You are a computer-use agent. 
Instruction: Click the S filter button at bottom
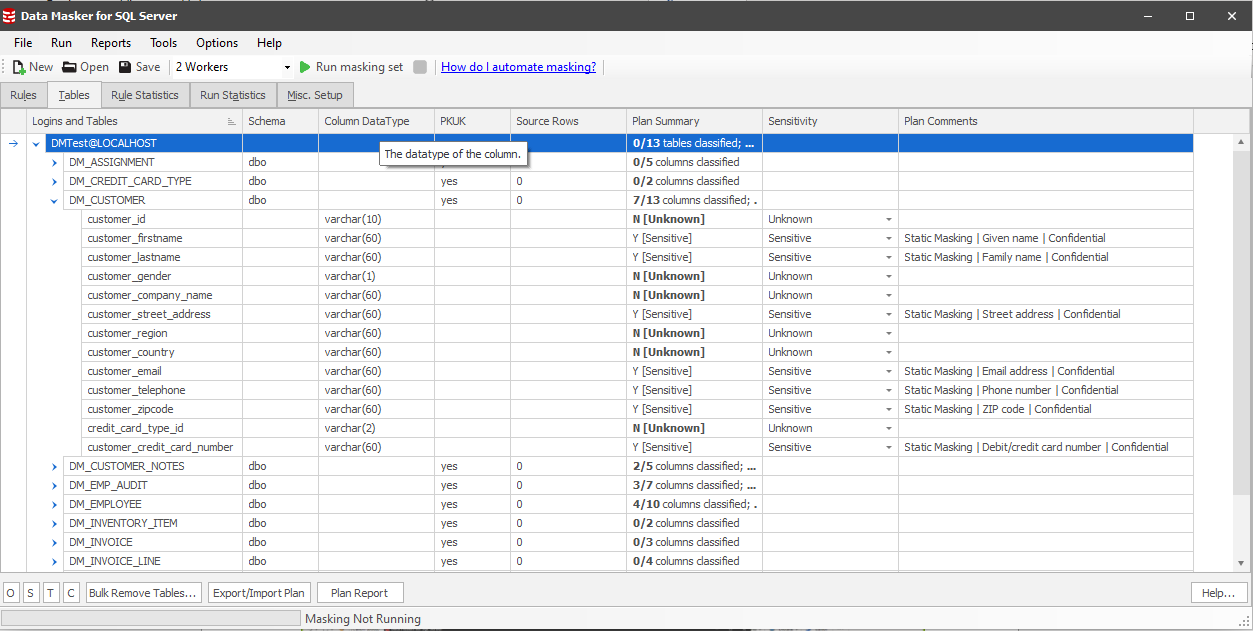tap(31, 593)
